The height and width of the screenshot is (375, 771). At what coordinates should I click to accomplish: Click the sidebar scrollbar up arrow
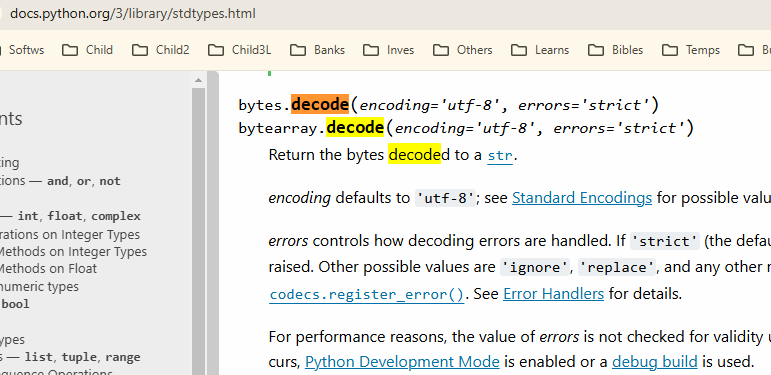click(x=198, y=80)
